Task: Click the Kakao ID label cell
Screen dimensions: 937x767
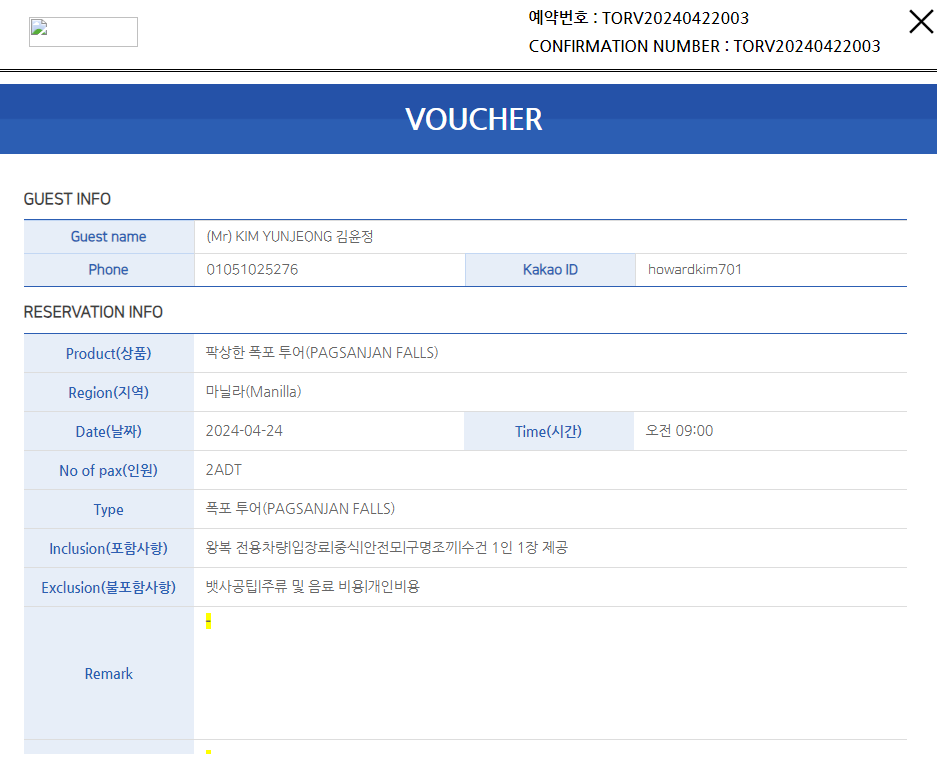Action: point(550,270)
